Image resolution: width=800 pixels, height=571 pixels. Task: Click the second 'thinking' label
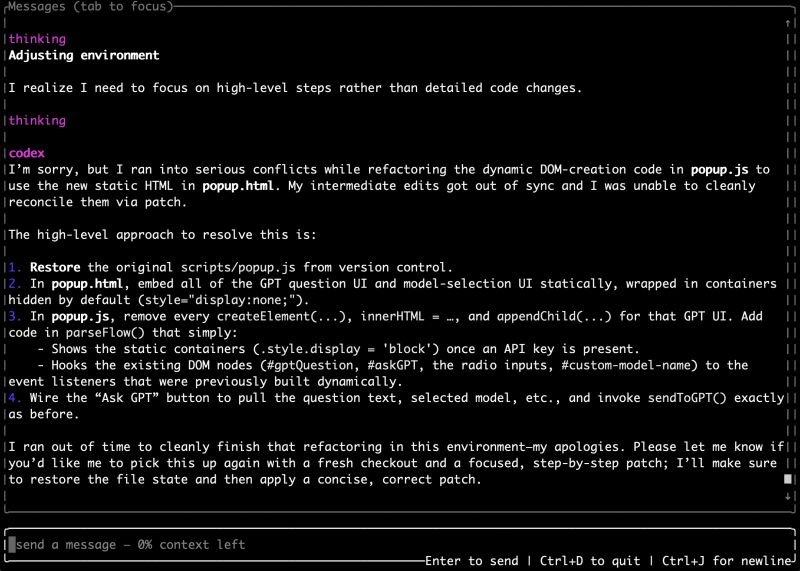pyautogui.click(x=37, y=120)
